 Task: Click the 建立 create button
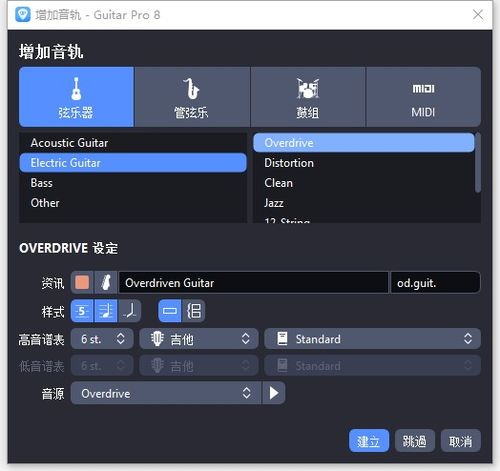(x=369, y=441)
